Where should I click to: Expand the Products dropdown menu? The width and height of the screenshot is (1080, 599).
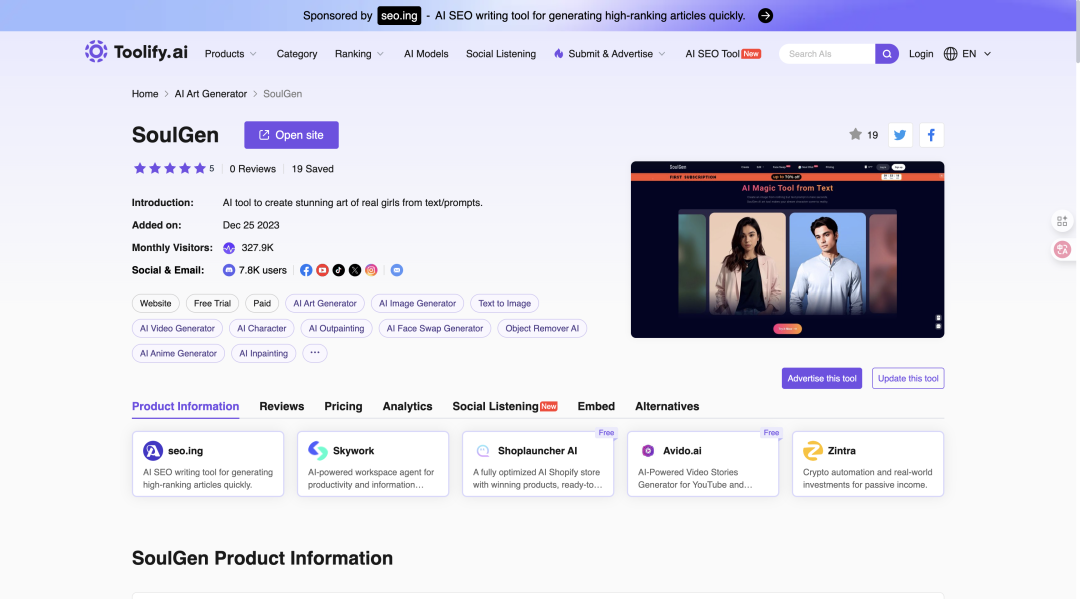pos(231,54)
